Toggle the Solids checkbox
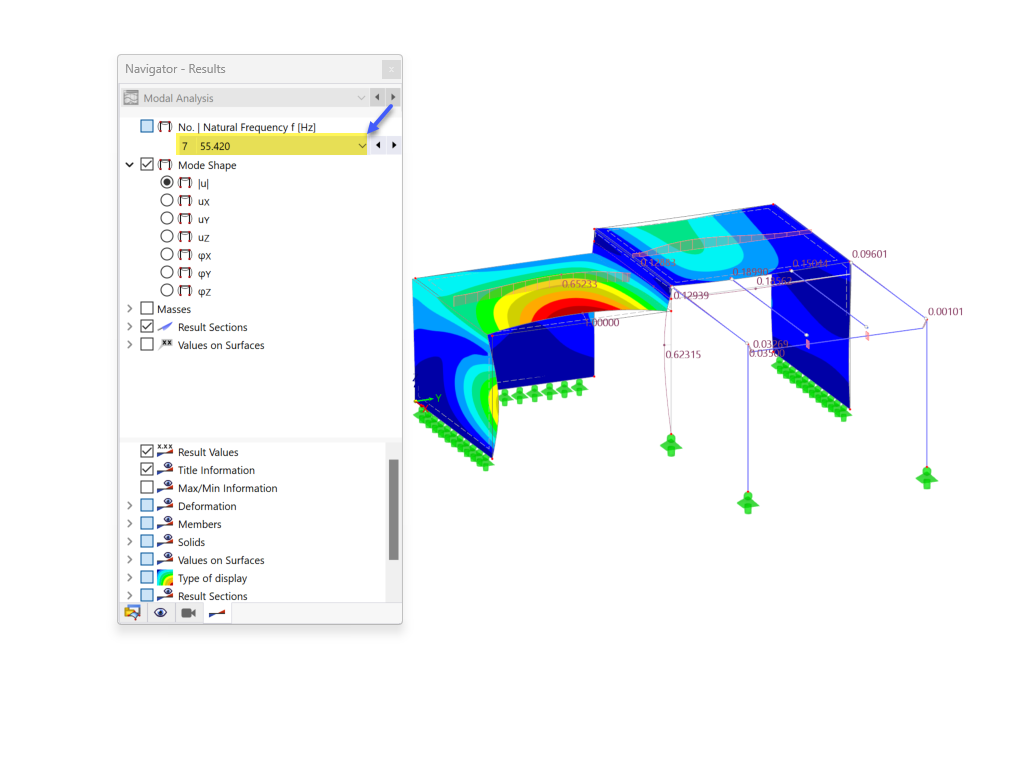1024x768 pixels. (147, 541)
